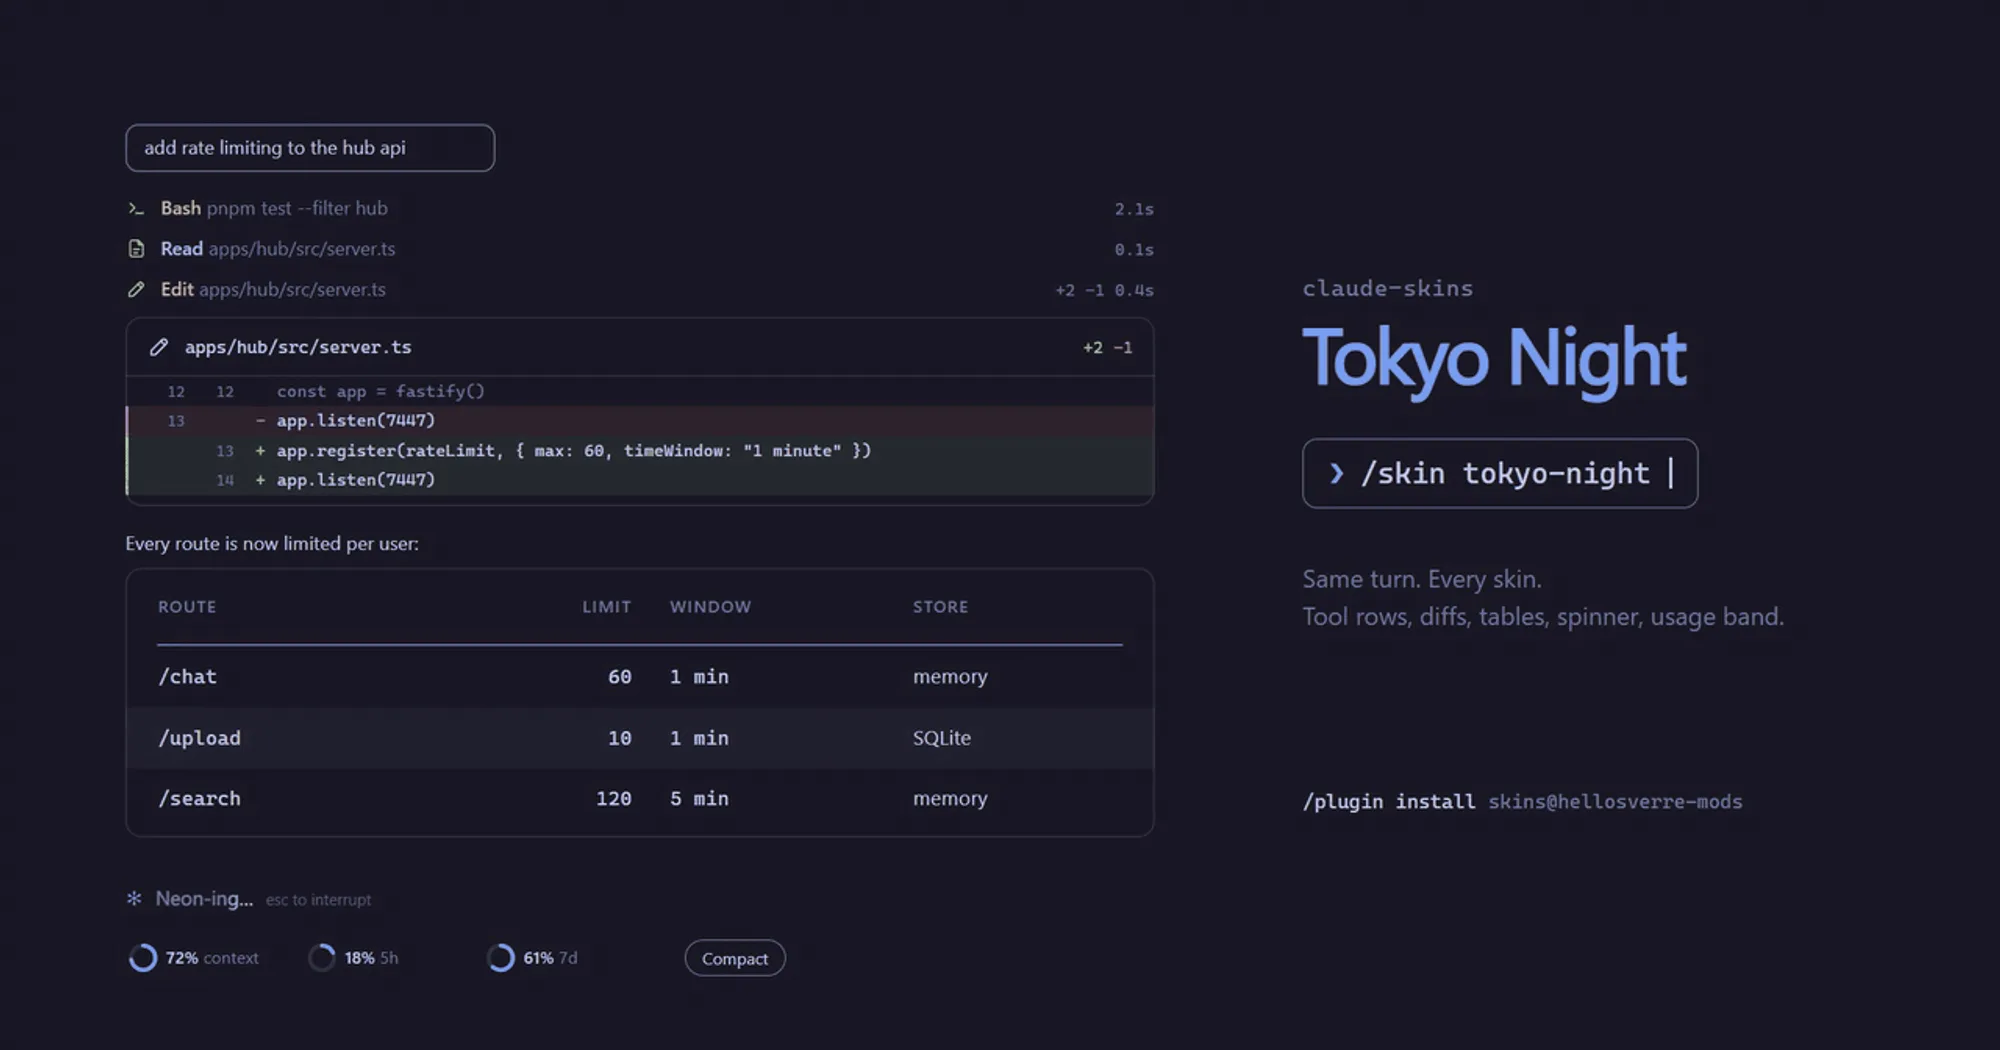Click the Neon-ing spinner asterisk icon

click(134, 898)
